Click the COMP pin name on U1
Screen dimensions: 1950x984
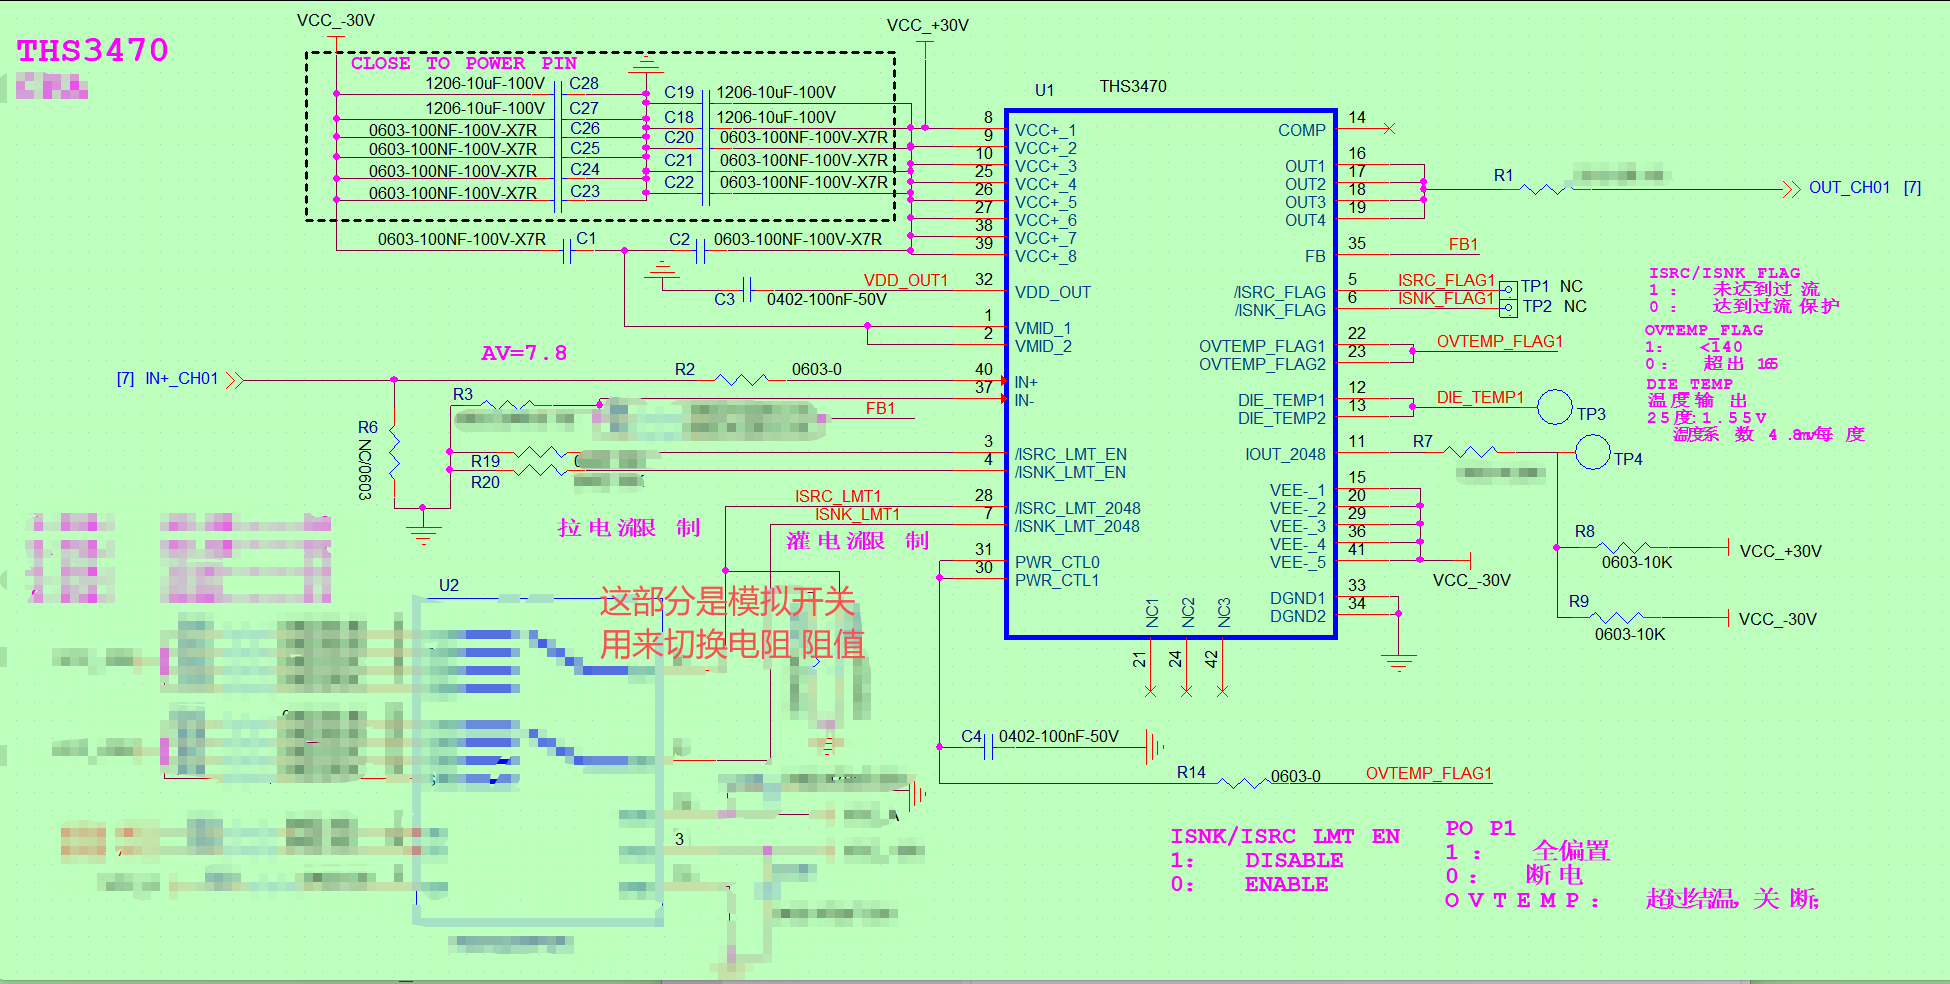[1302, 130]
